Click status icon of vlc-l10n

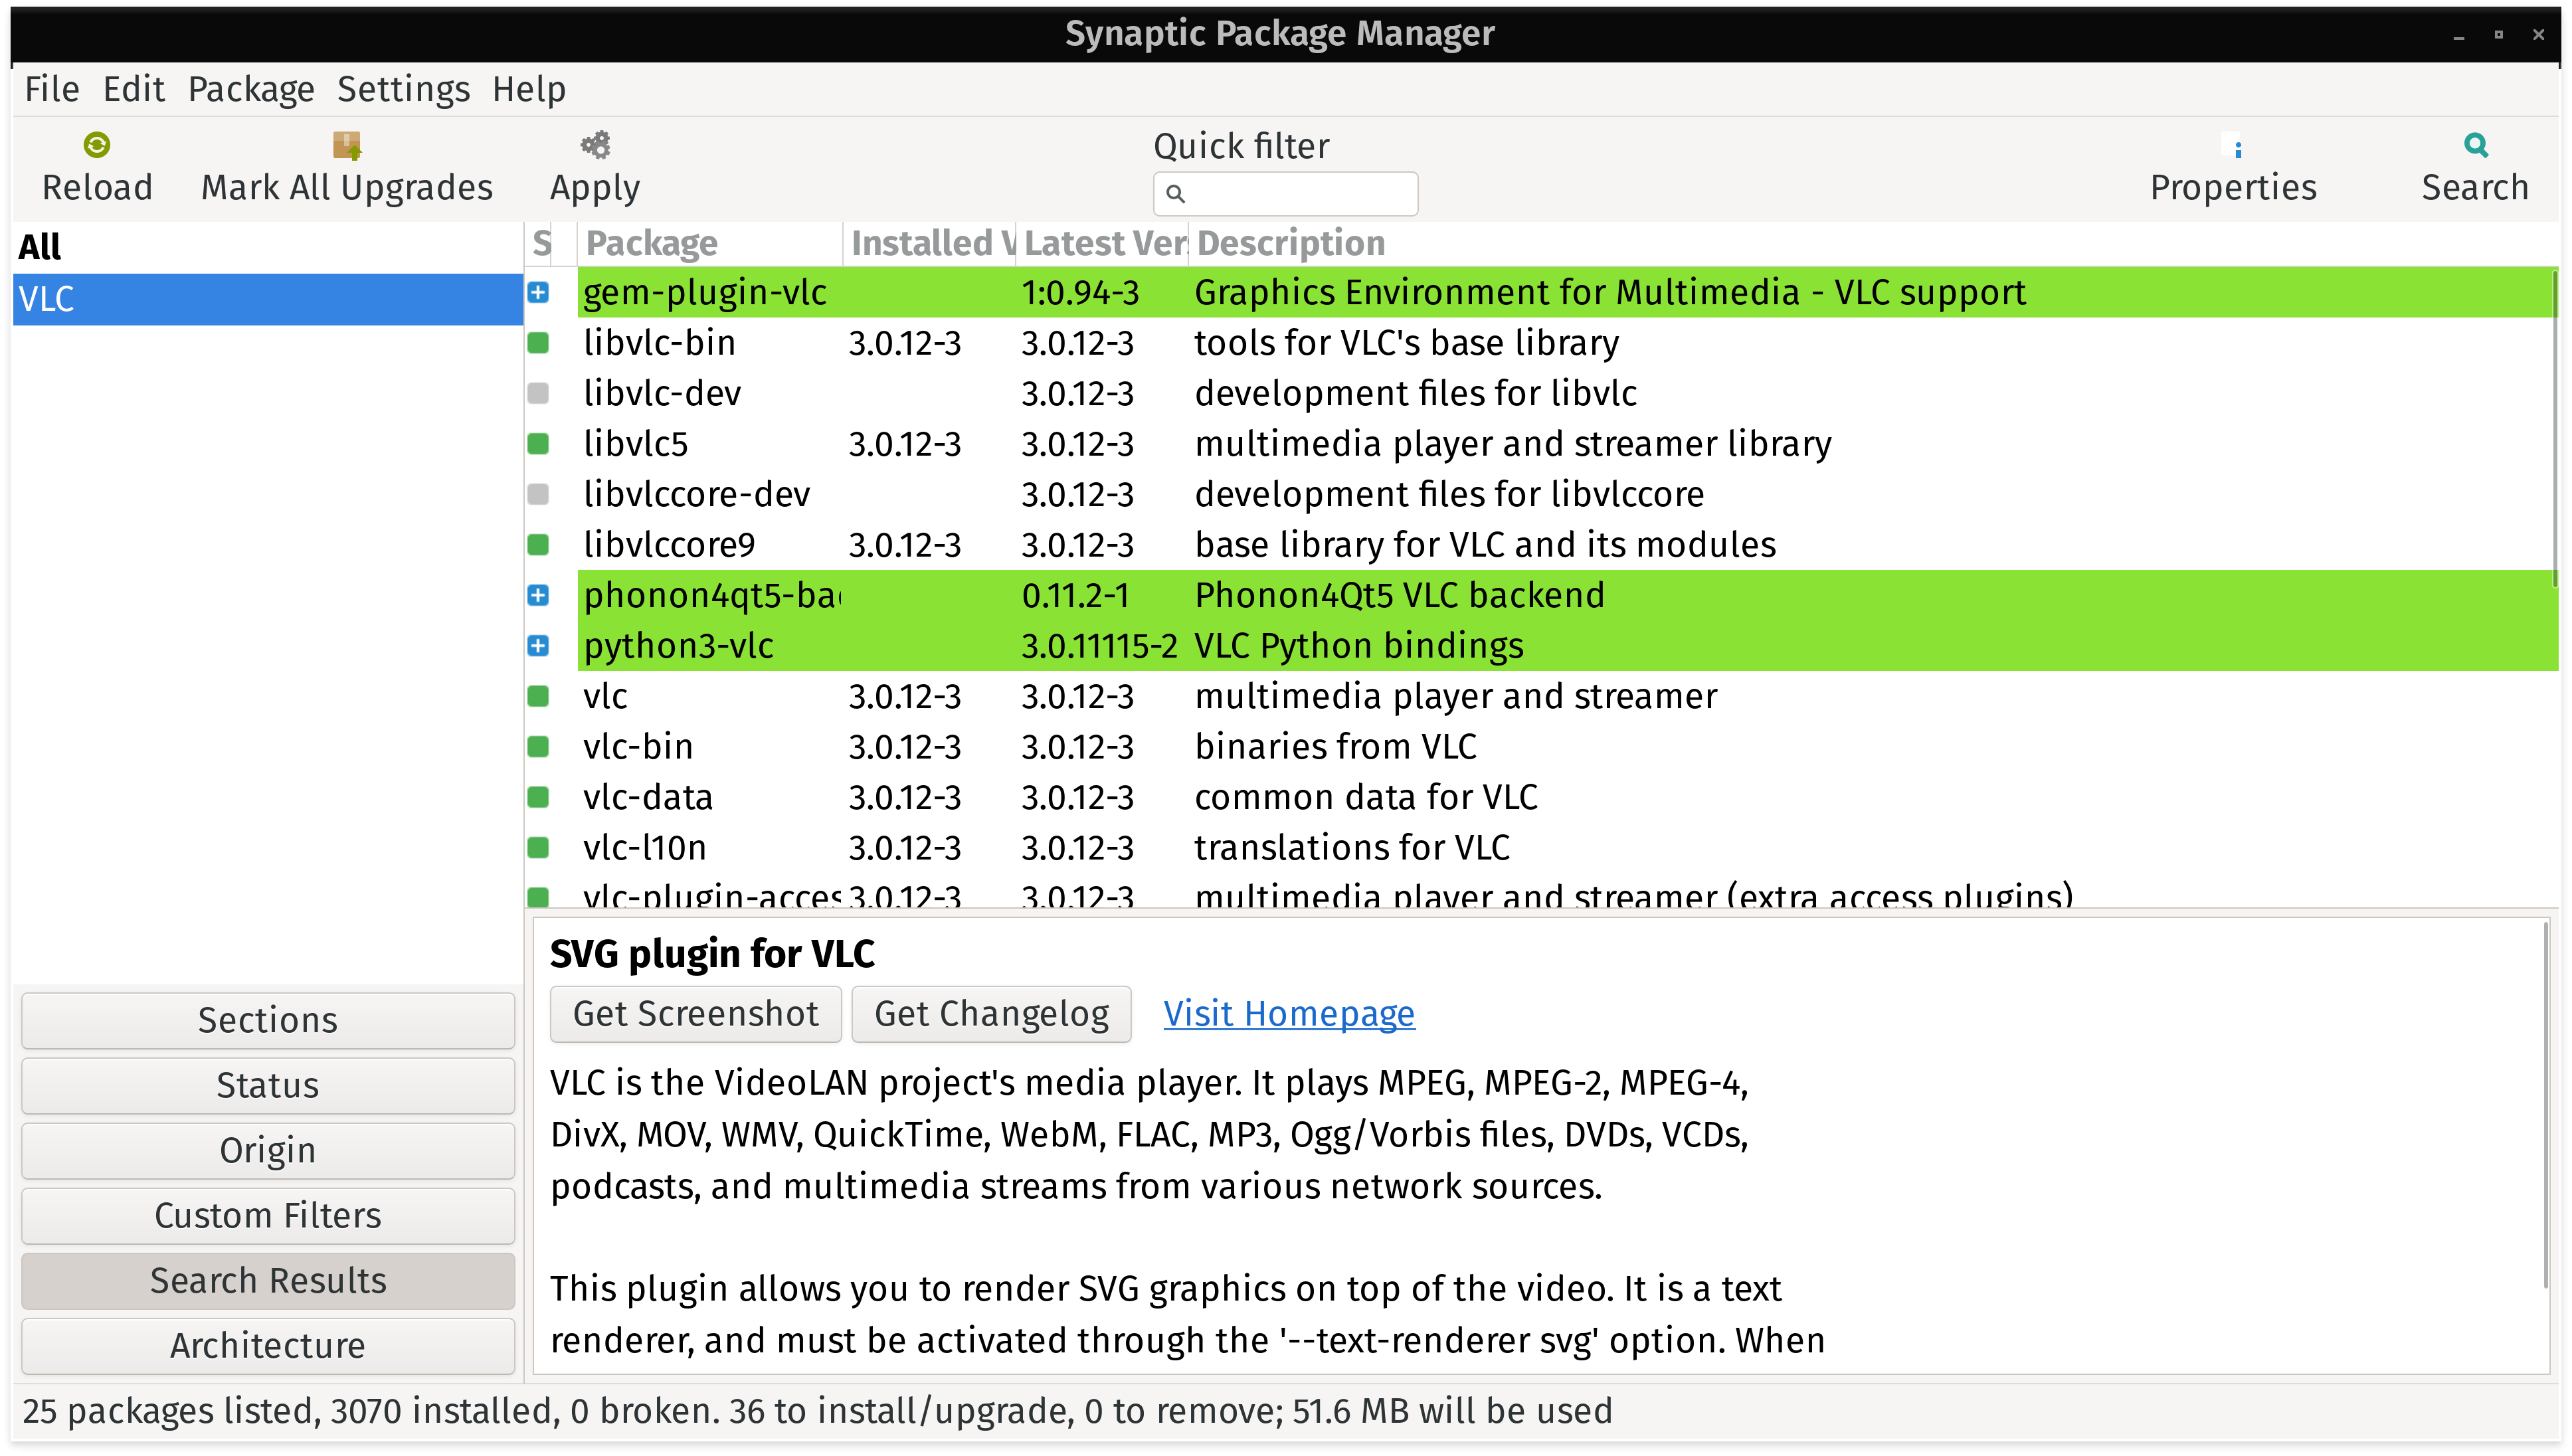(x=538, y=848)
